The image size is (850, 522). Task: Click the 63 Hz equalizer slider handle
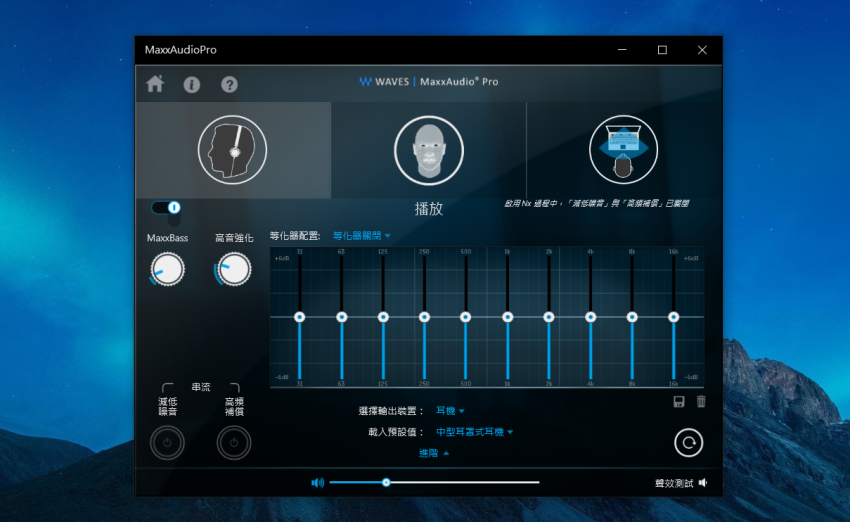point(342,317)
